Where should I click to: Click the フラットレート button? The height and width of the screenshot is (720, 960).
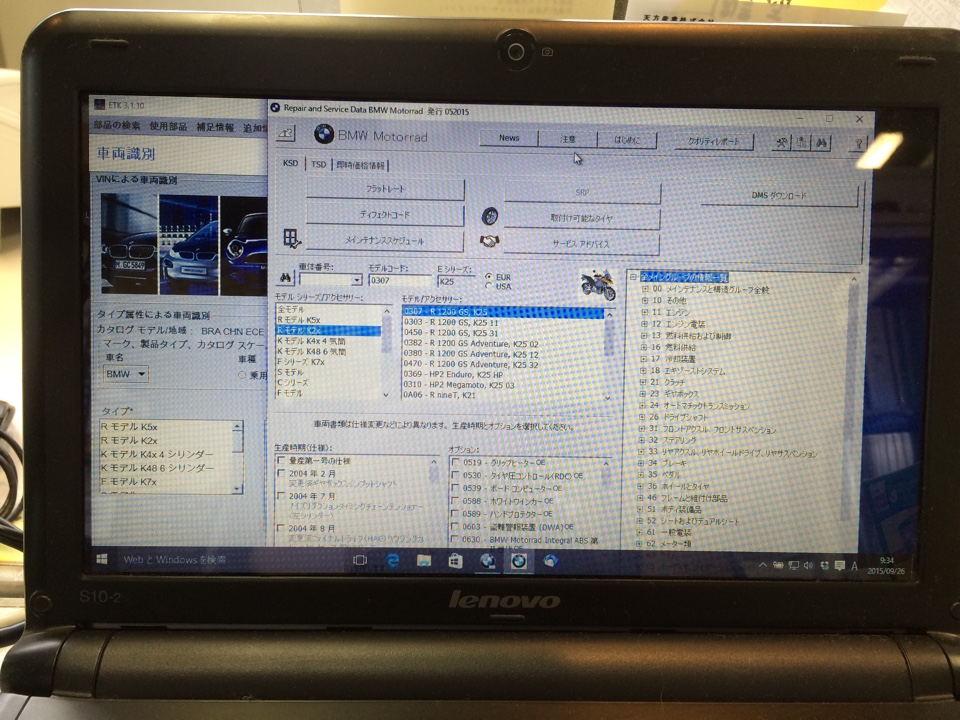pyautogui.click(x=385, y=189)
